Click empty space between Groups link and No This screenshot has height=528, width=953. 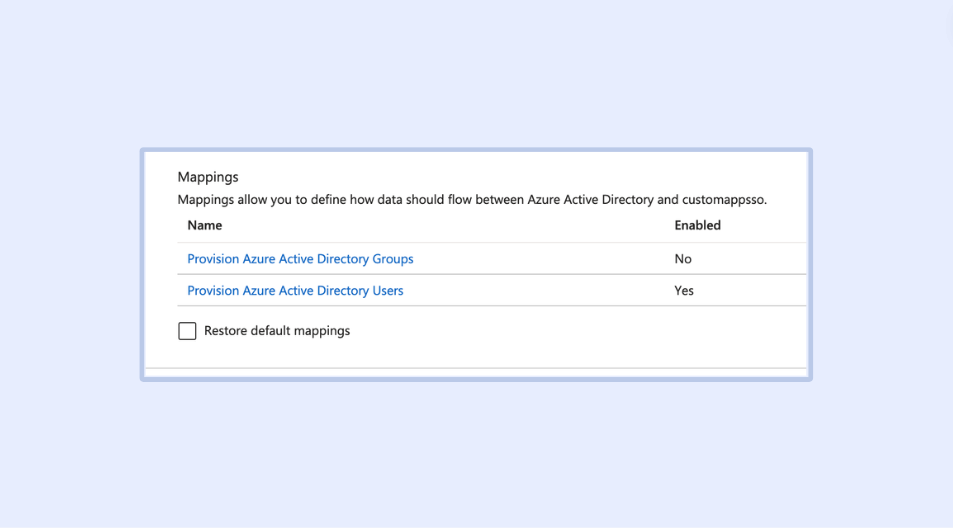pyautogui.click(x=540, y=259)
